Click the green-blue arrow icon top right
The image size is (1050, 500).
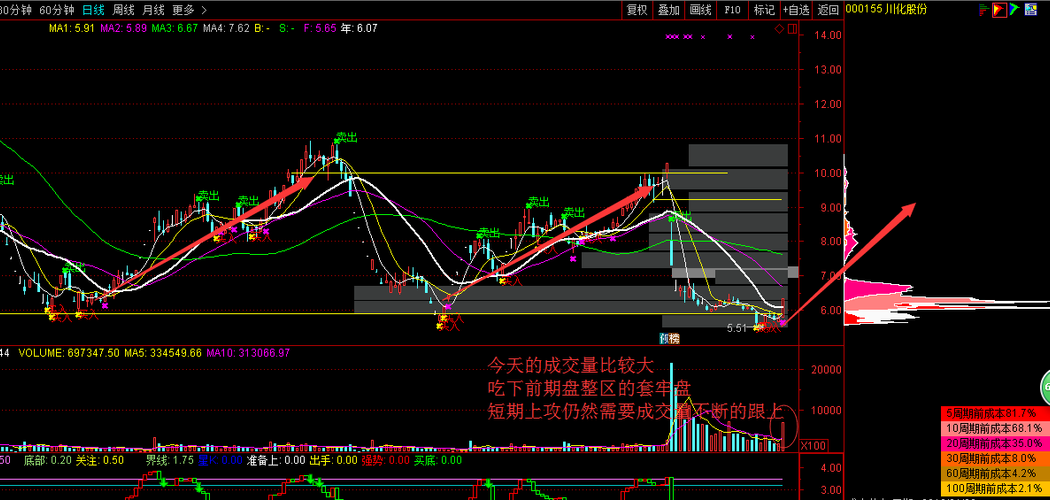point(1015,9)
